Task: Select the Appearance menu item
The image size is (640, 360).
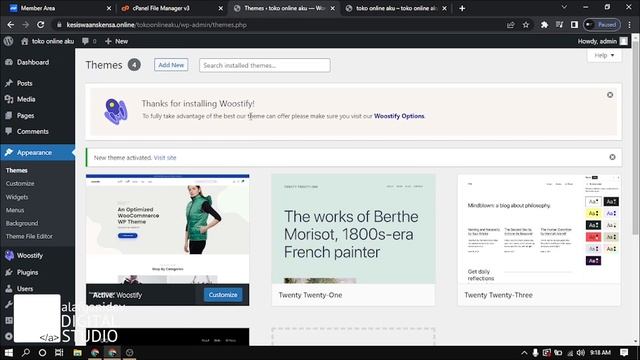Action: (x=37, y=153)
